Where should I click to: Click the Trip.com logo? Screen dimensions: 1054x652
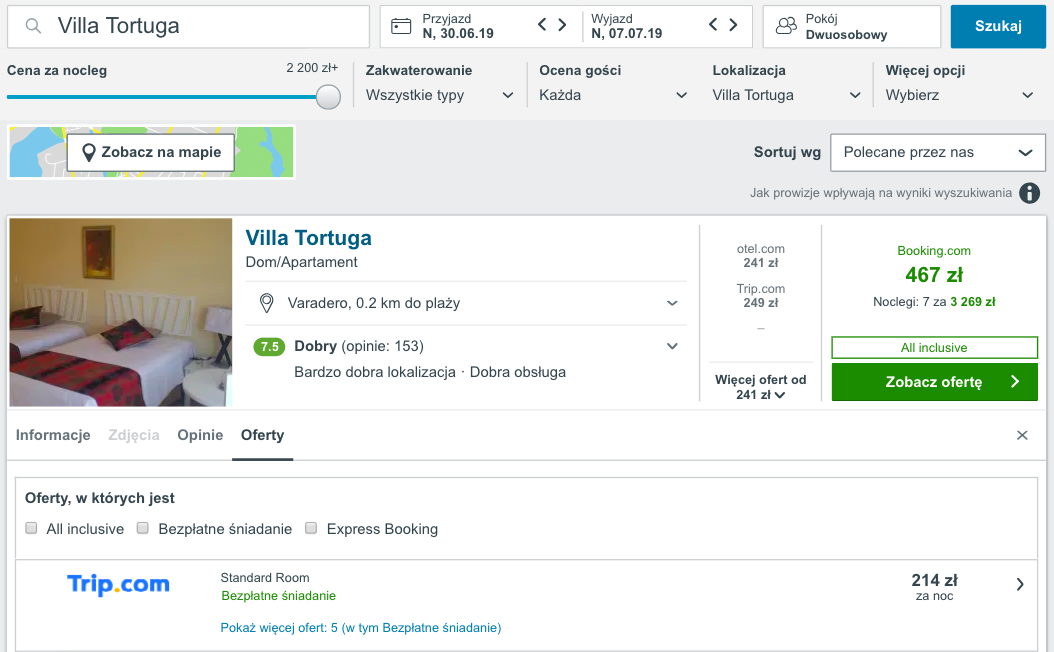pyautogui.click(x=118, y=584)
